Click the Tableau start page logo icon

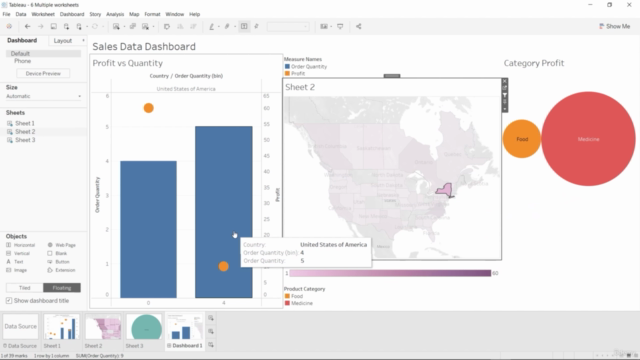click(x=9, y=27)
